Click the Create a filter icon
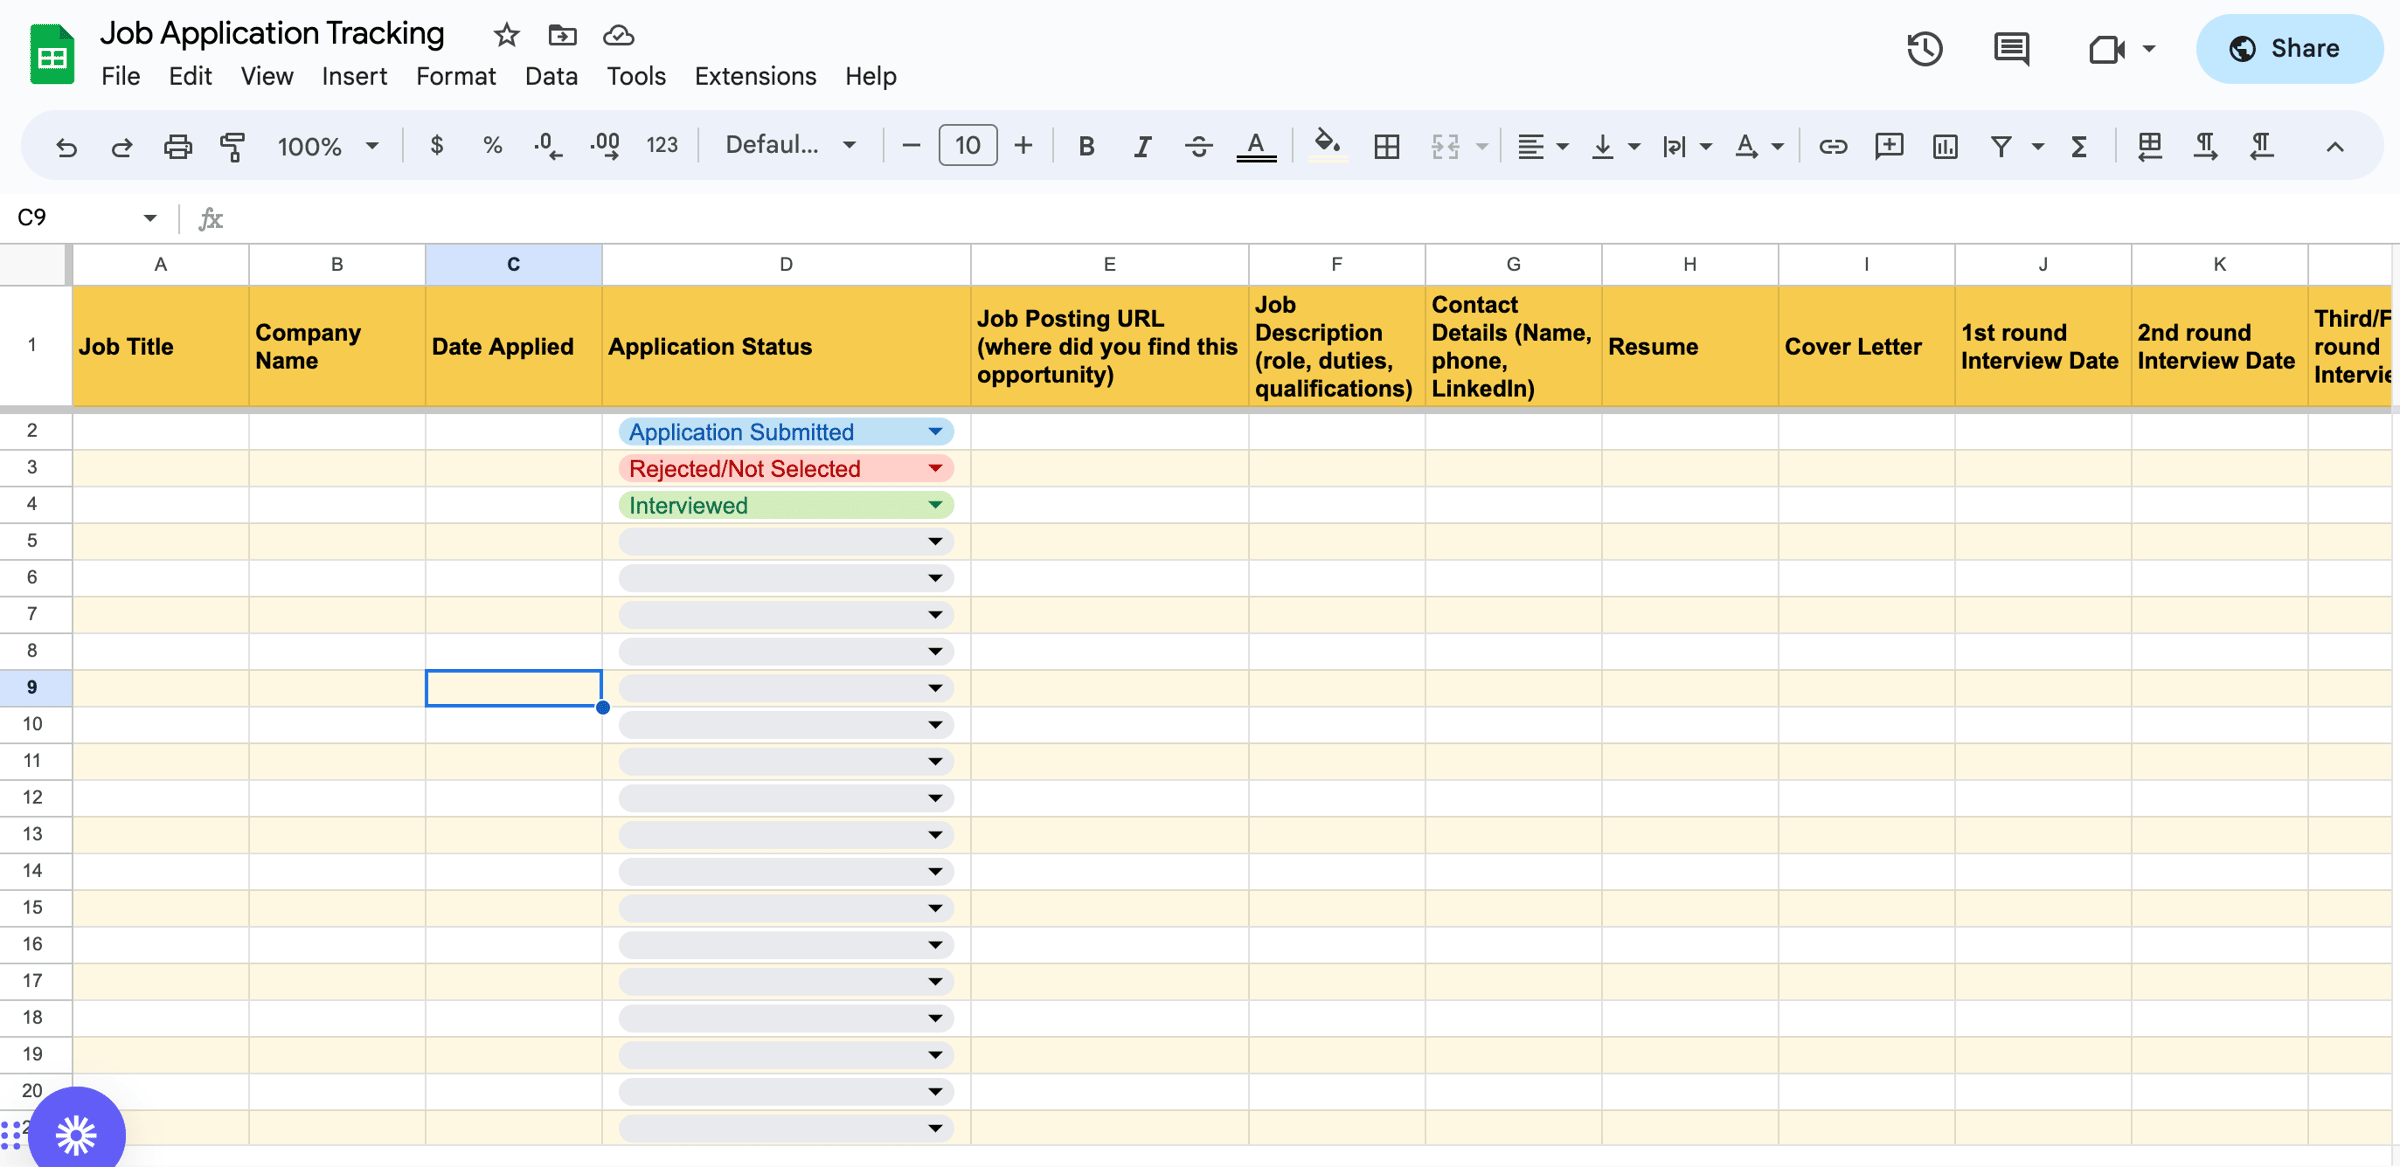 coord(2000,146)
